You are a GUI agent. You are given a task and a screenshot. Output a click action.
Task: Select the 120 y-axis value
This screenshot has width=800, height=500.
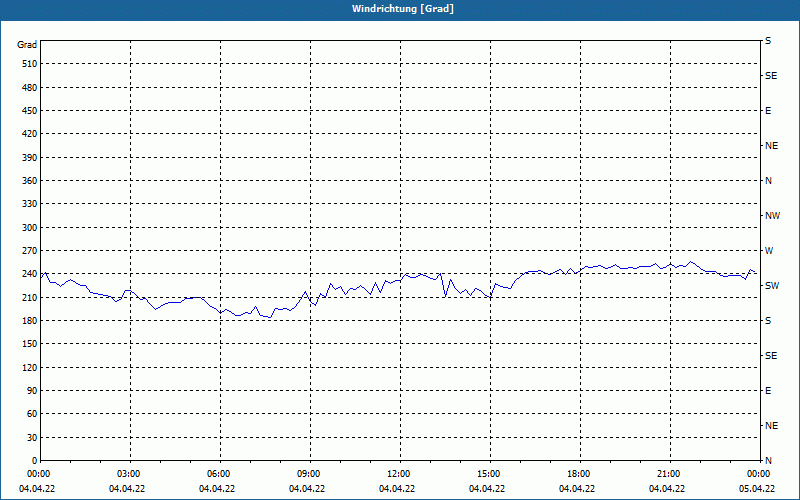tap(30, 367)
